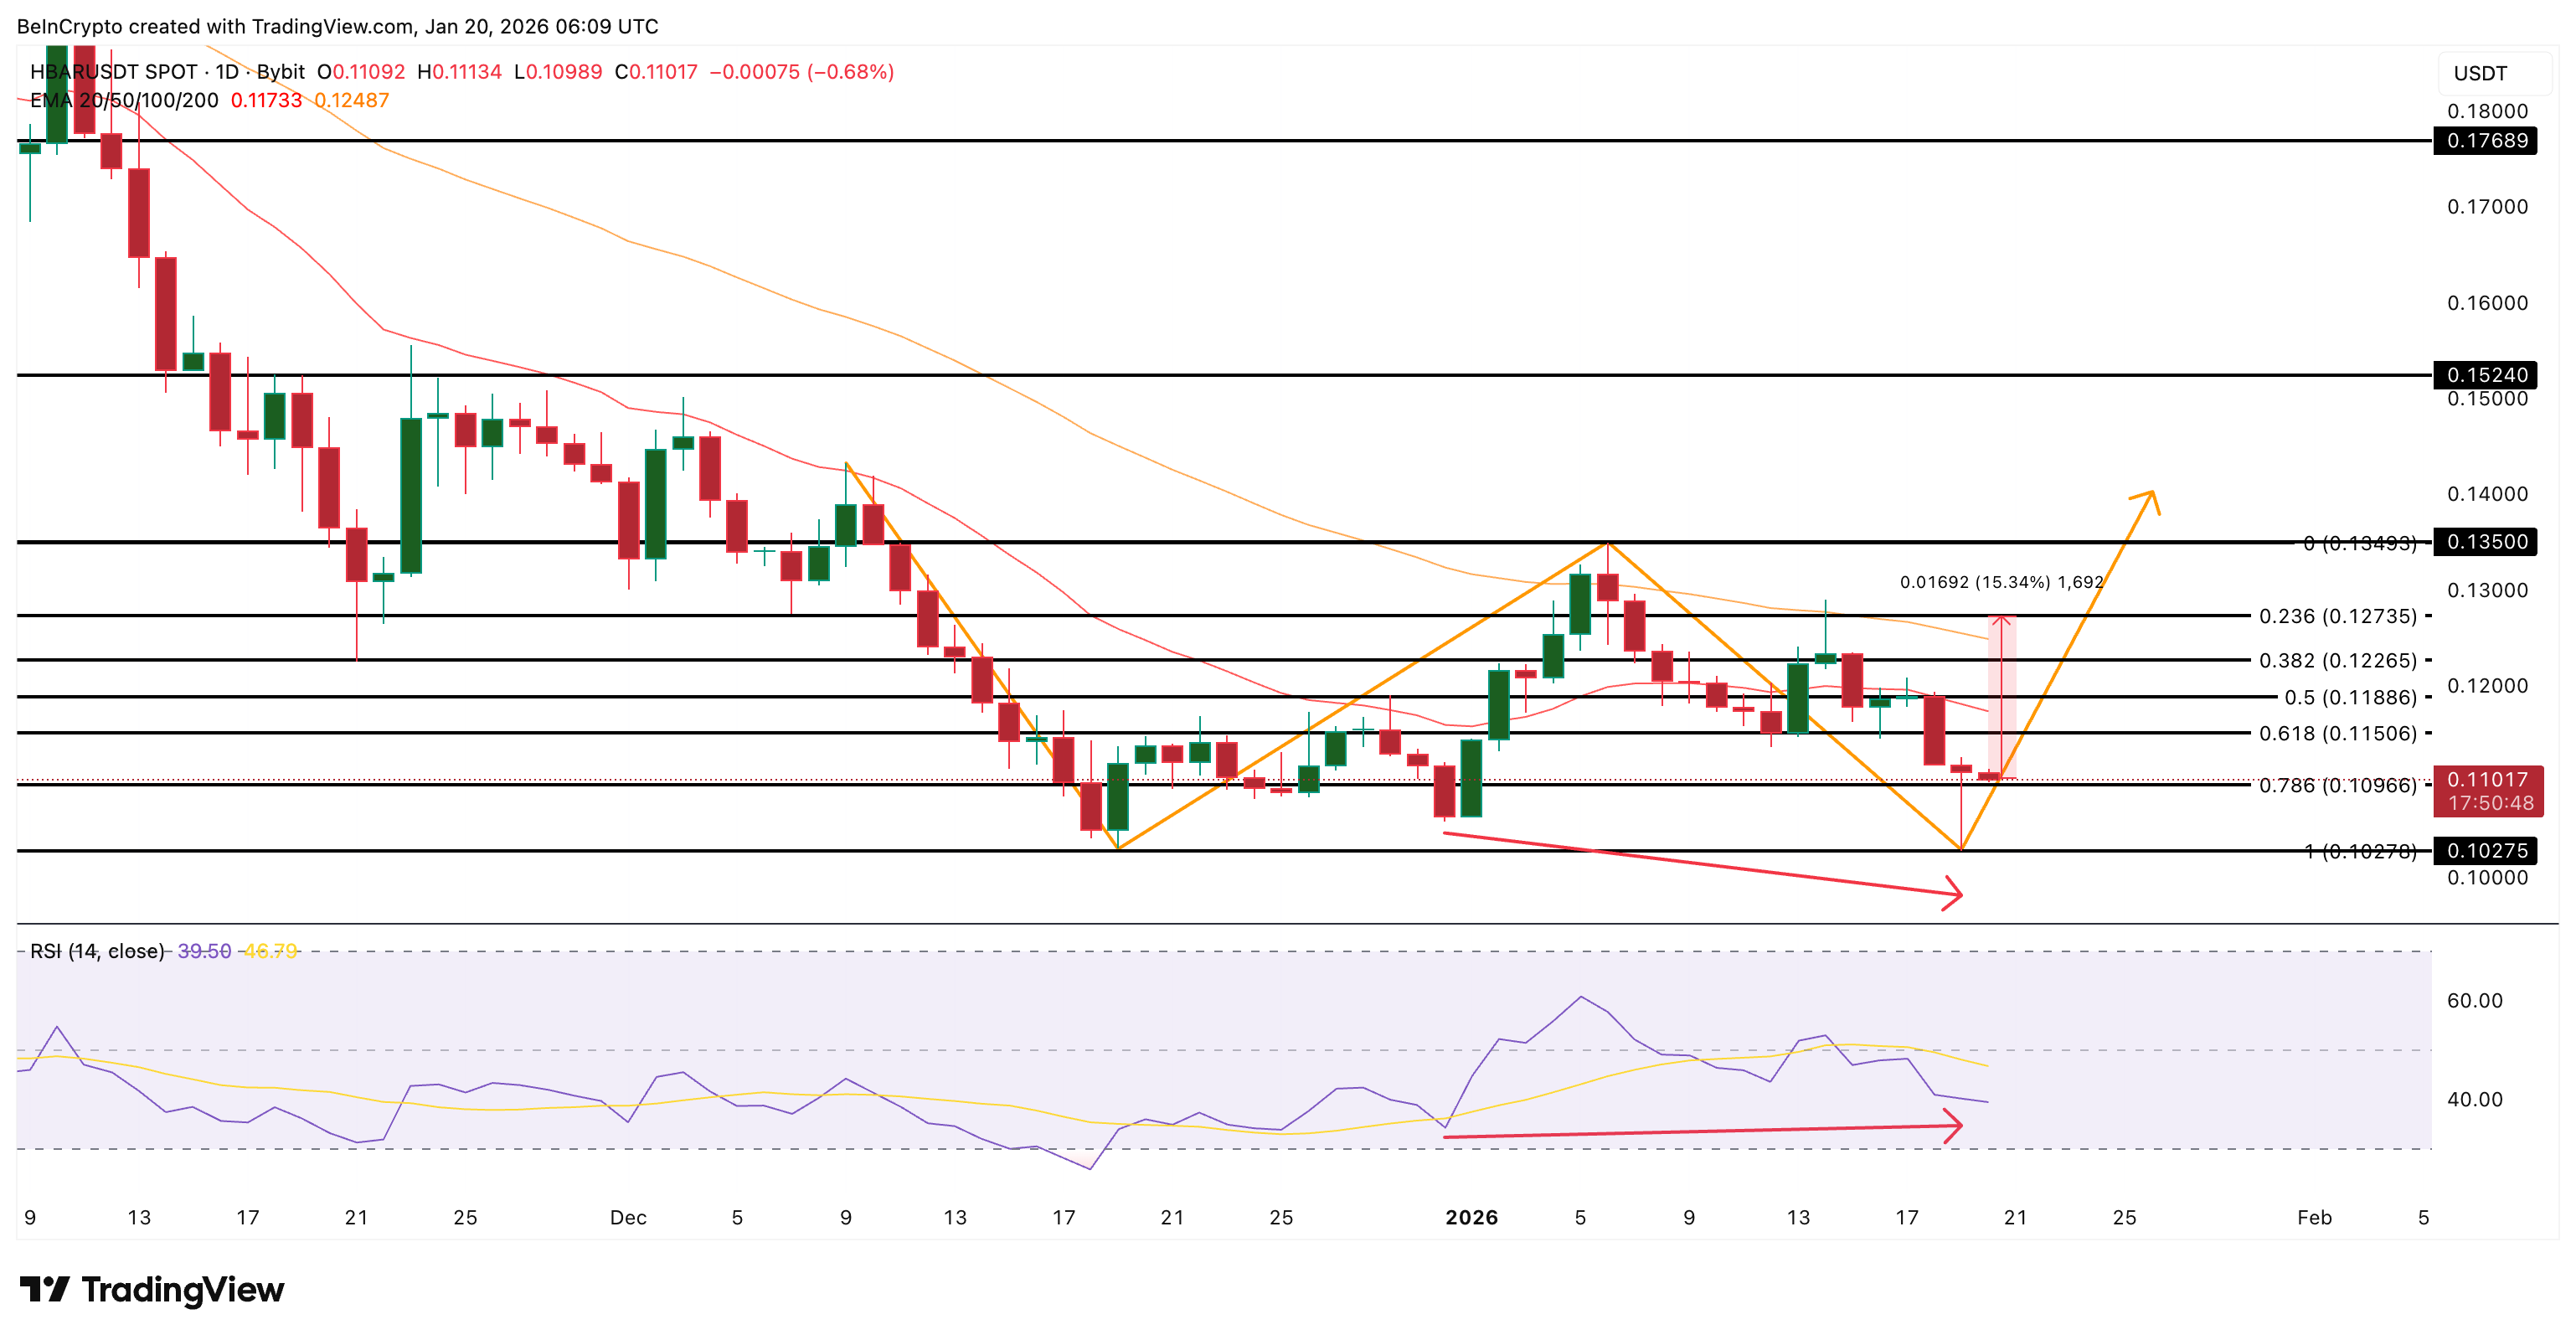The width and height of the screenshot is (2576, 1340).
Task: Click the RSI (14, close) legend
Action: coord(96,951)
